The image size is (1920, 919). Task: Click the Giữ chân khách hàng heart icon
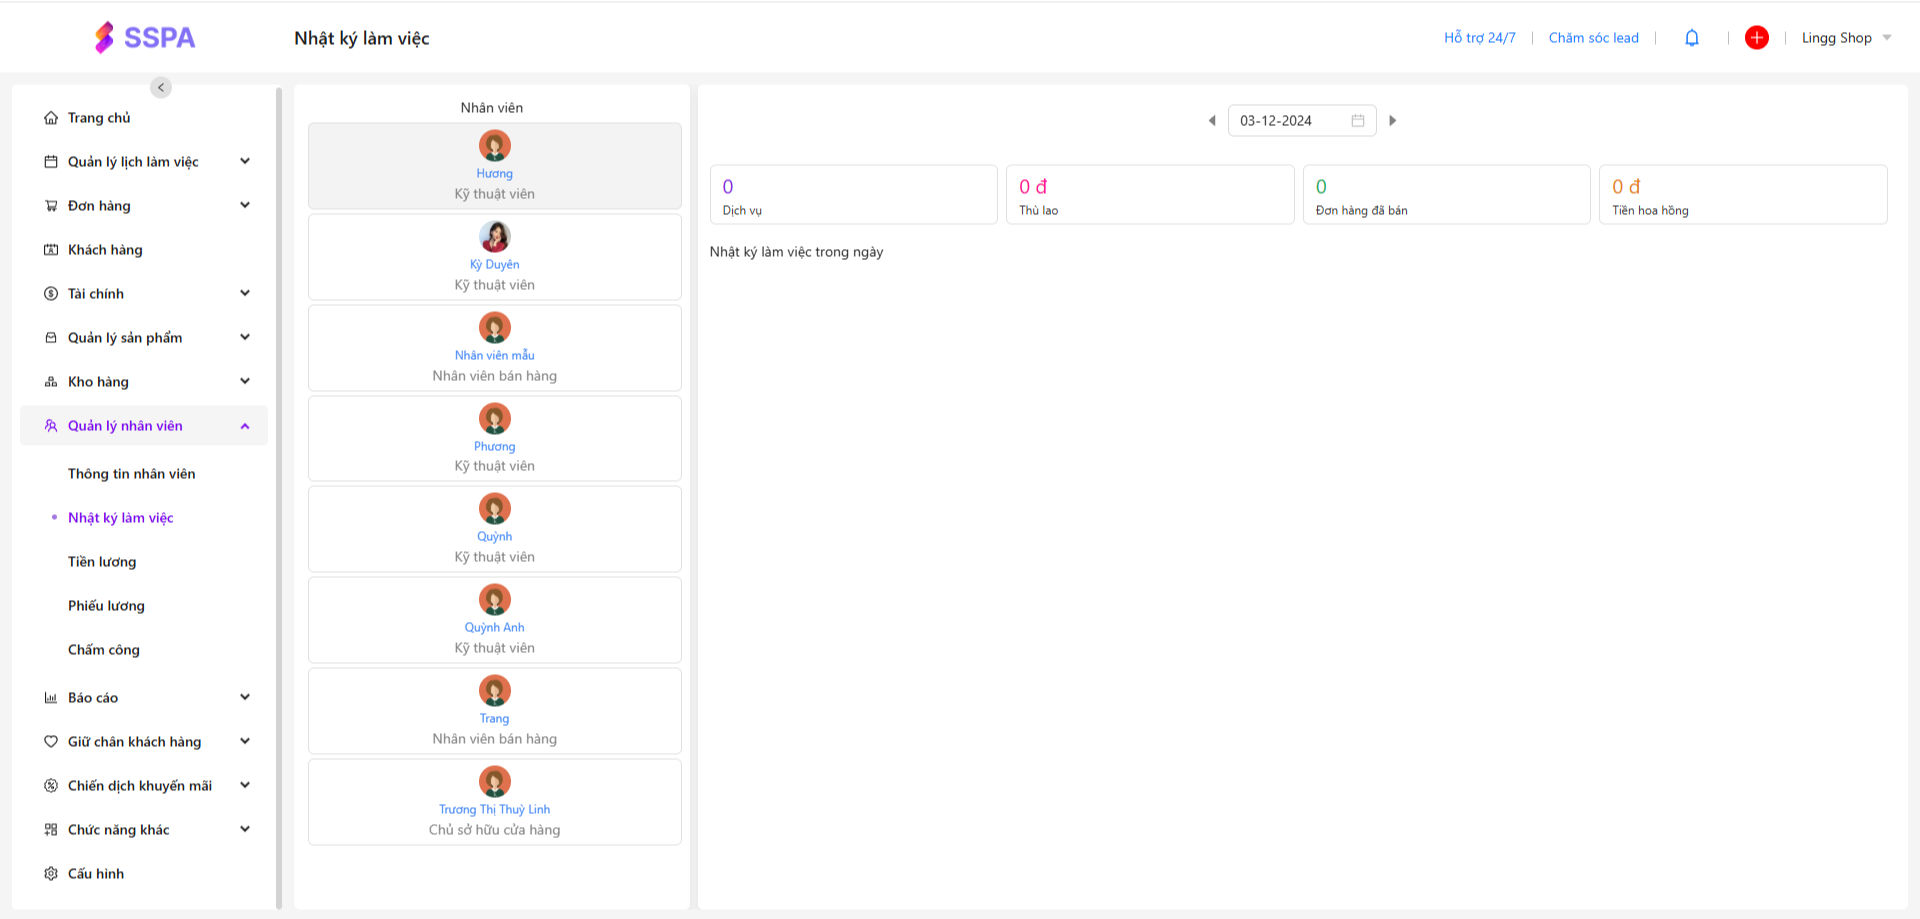point(51,742)
